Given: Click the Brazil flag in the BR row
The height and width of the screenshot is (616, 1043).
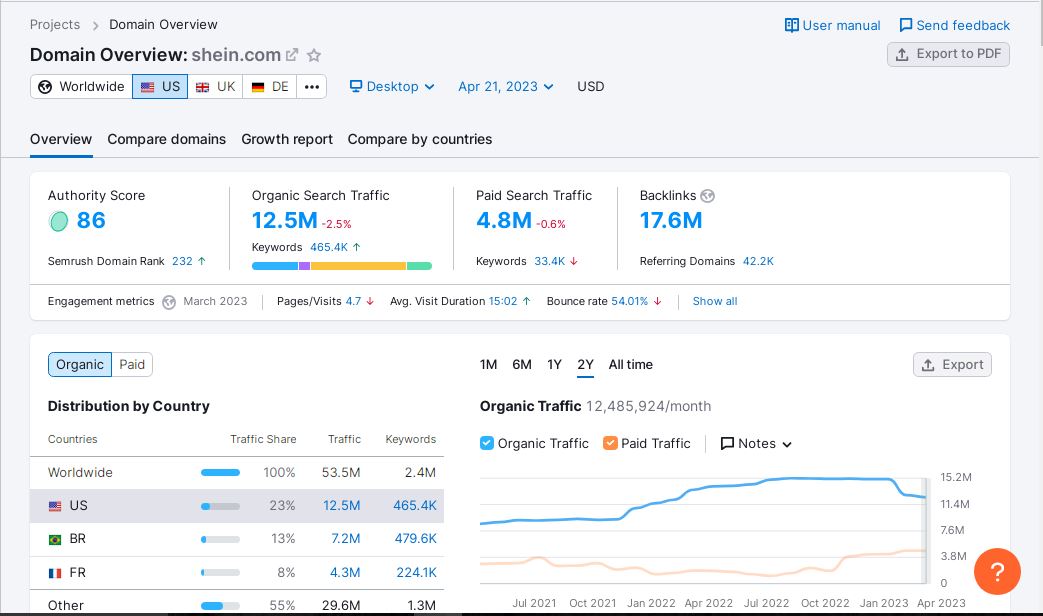Looking at the screenshot, I should [x=55, y=539].
